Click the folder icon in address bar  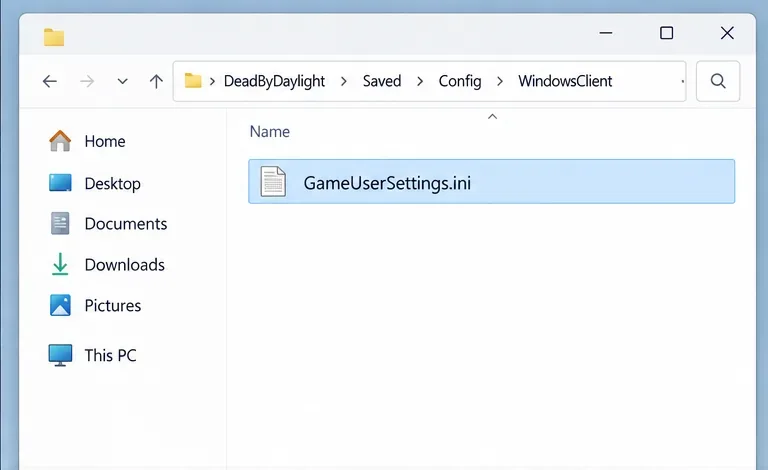coord(193,81)
